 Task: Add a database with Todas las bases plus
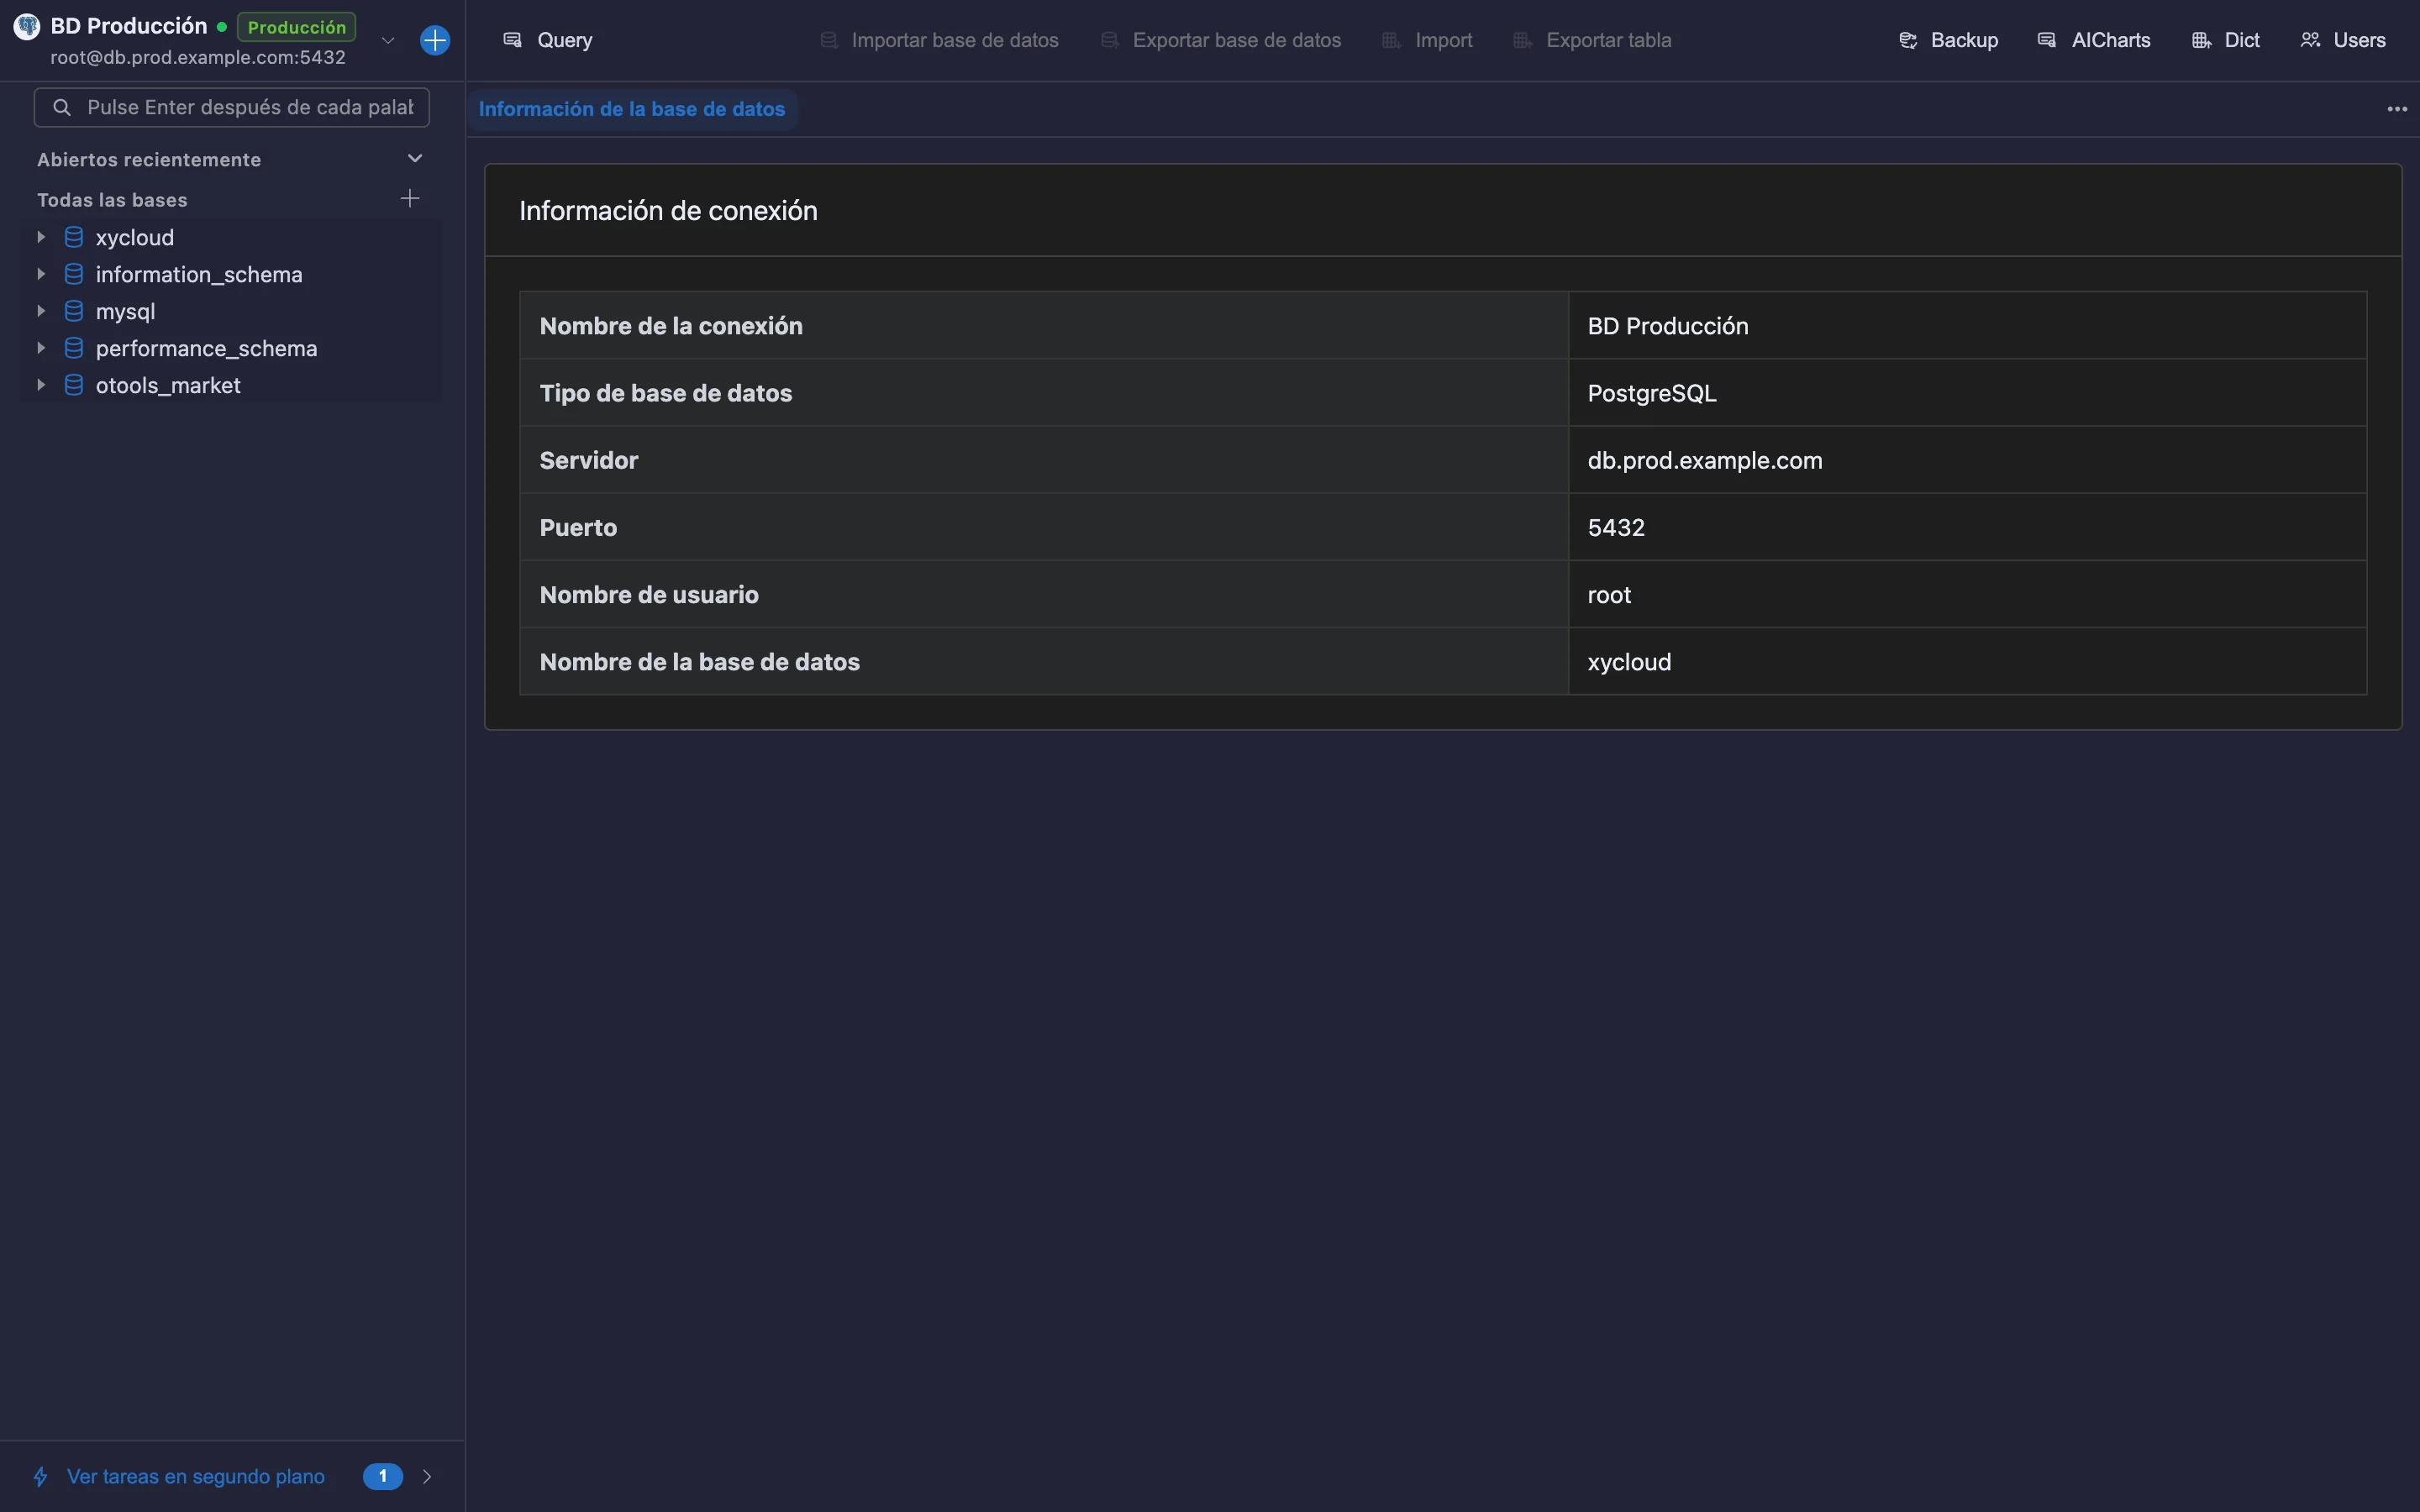coord(410,198)
